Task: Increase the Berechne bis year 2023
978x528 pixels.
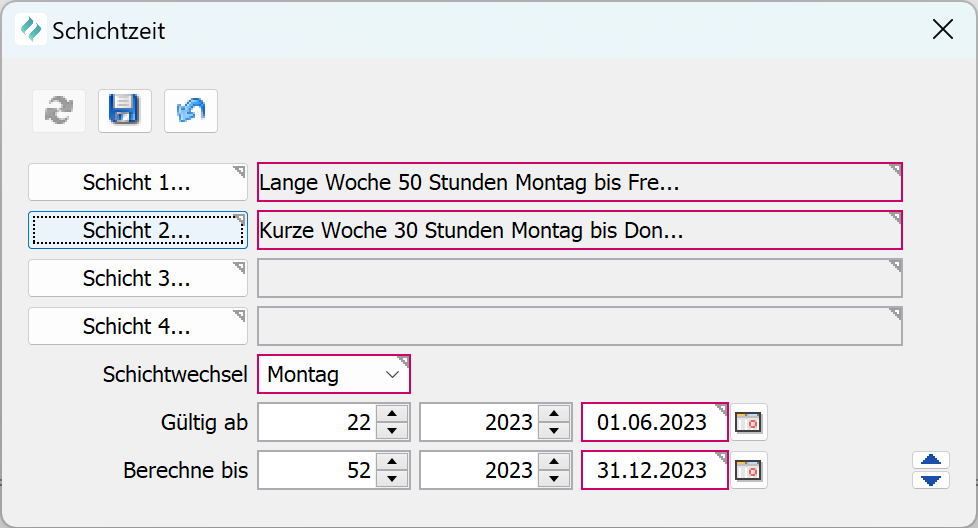Action: pyautogui.click(x=553, y=462)
